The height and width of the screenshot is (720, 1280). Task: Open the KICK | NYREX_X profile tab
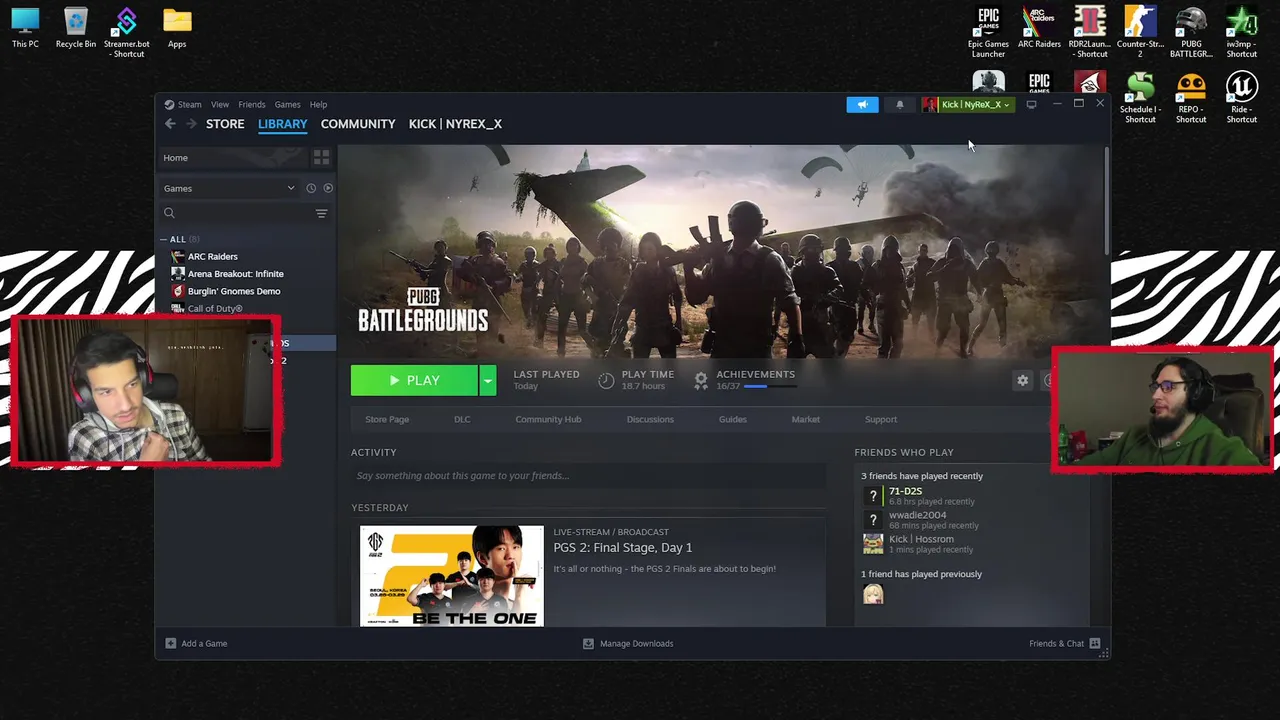[455, 124]
